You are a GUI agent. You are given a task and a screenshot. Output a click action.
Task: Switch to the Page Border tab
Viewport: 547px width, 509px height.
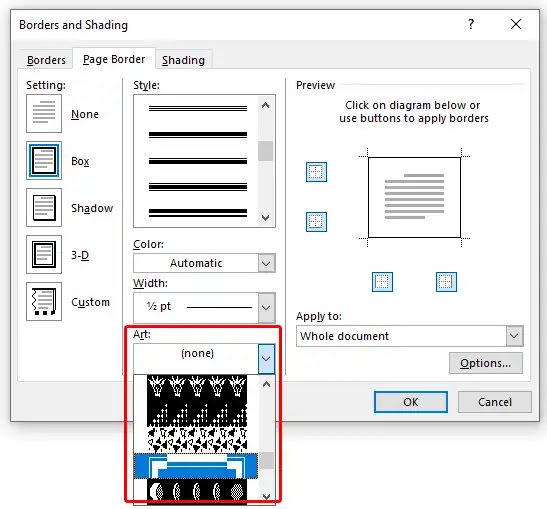(x=114, y=59)
